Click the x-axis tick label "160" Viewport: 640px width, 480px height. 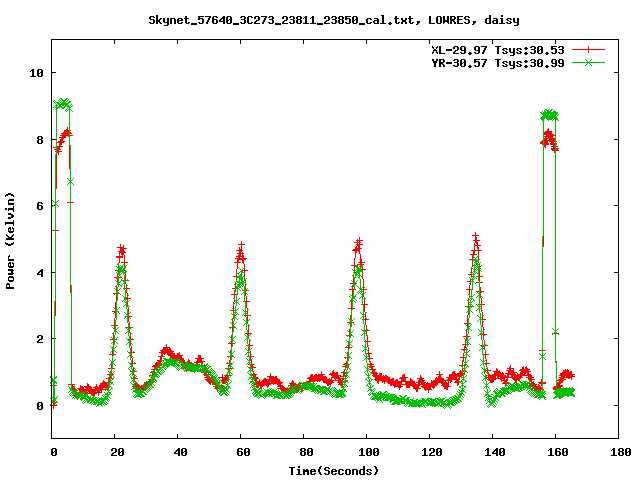click(558, 452)
